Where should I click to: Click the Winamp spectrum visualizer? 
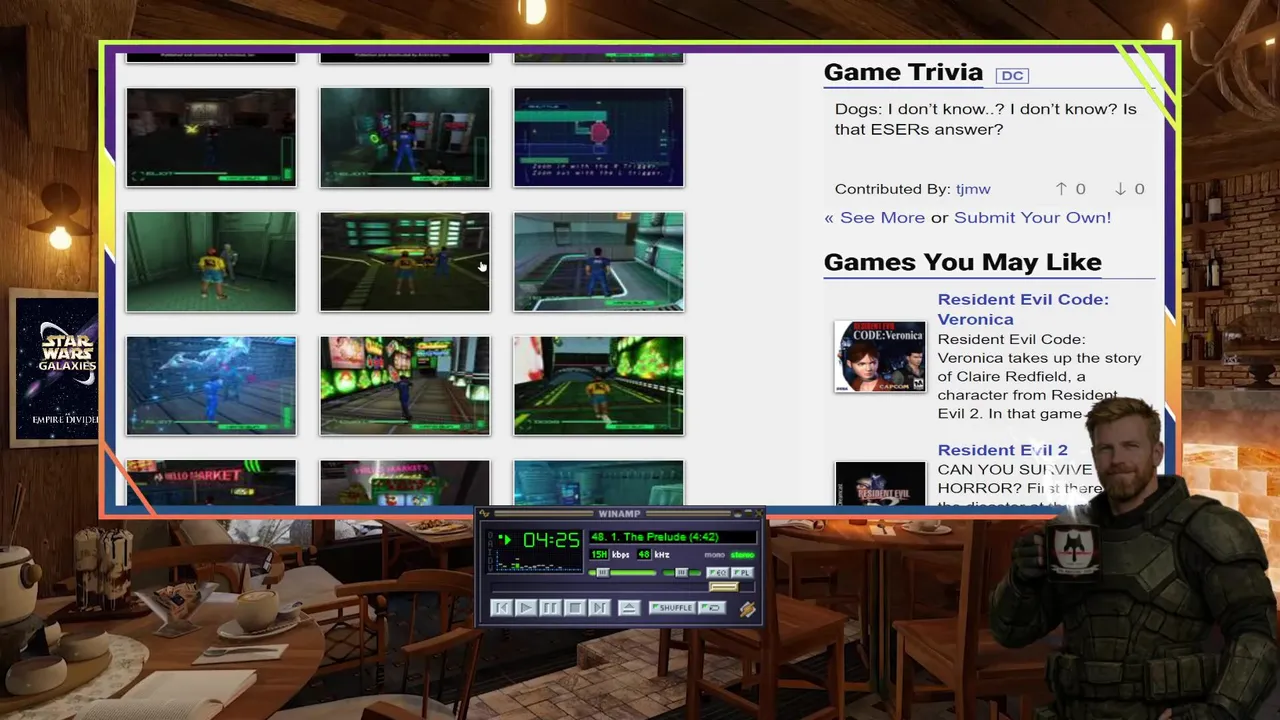point(538,560)
